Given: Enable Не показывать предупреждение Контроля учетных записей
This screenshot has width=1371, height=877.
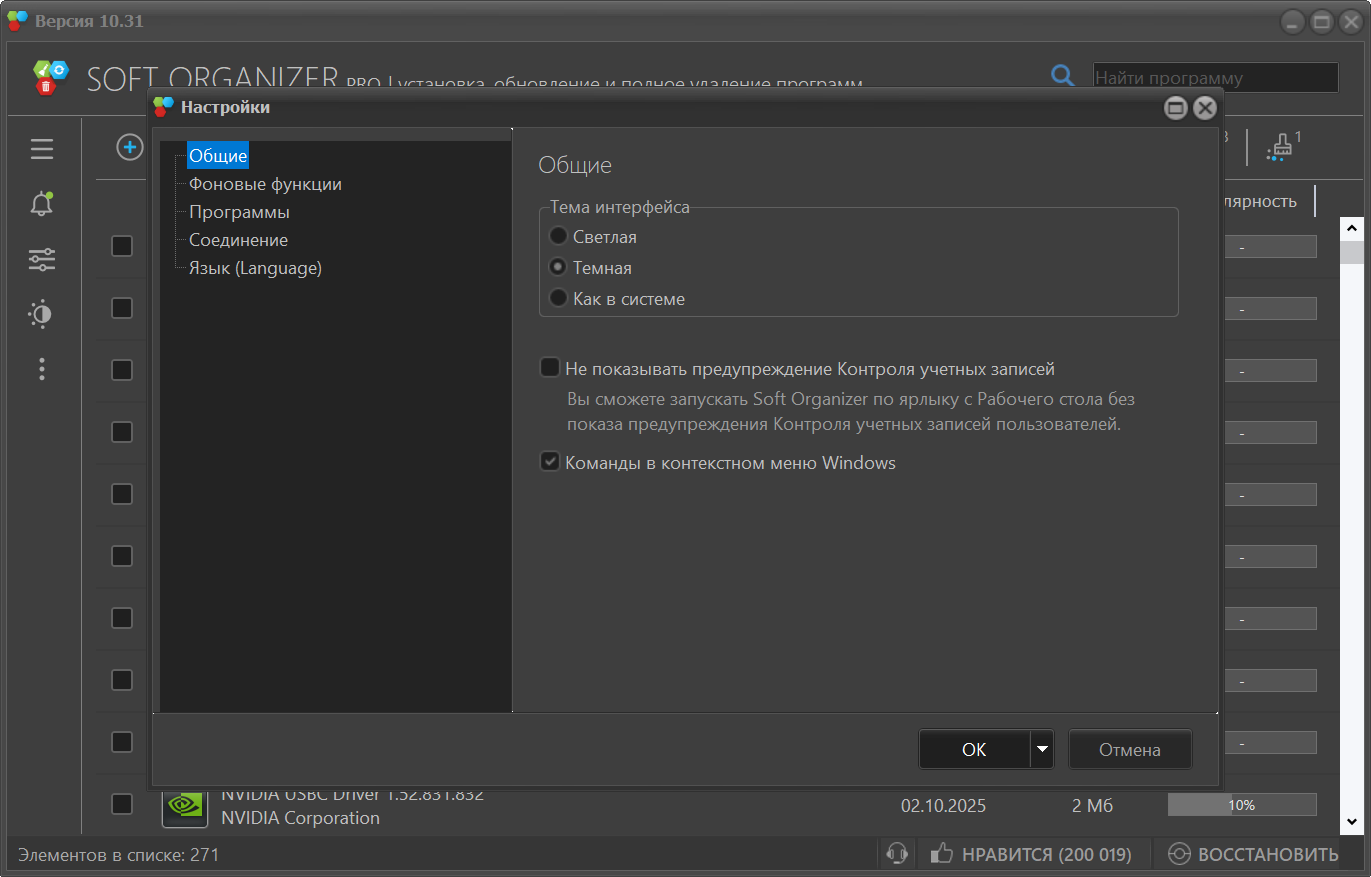Looking at the screenshot, I should tap(550, 368).
